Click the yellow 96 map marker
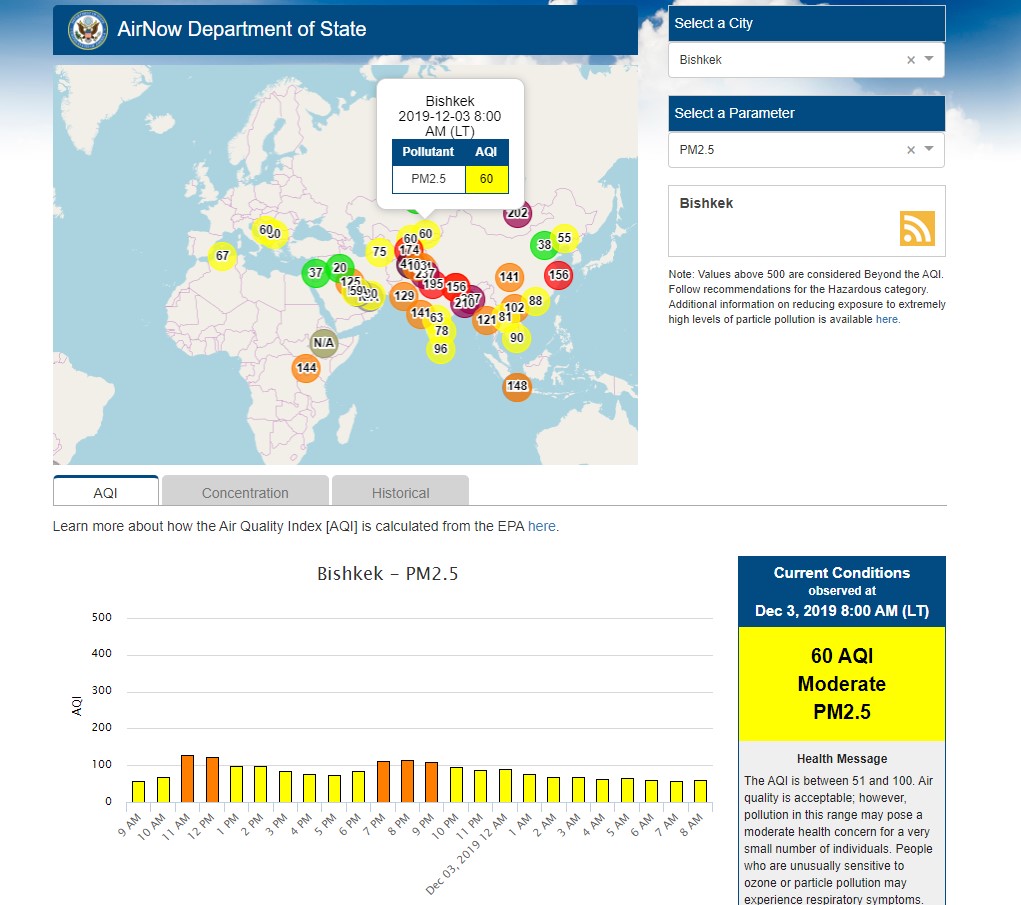The image size is (1021, 905). tap(440, 349)
